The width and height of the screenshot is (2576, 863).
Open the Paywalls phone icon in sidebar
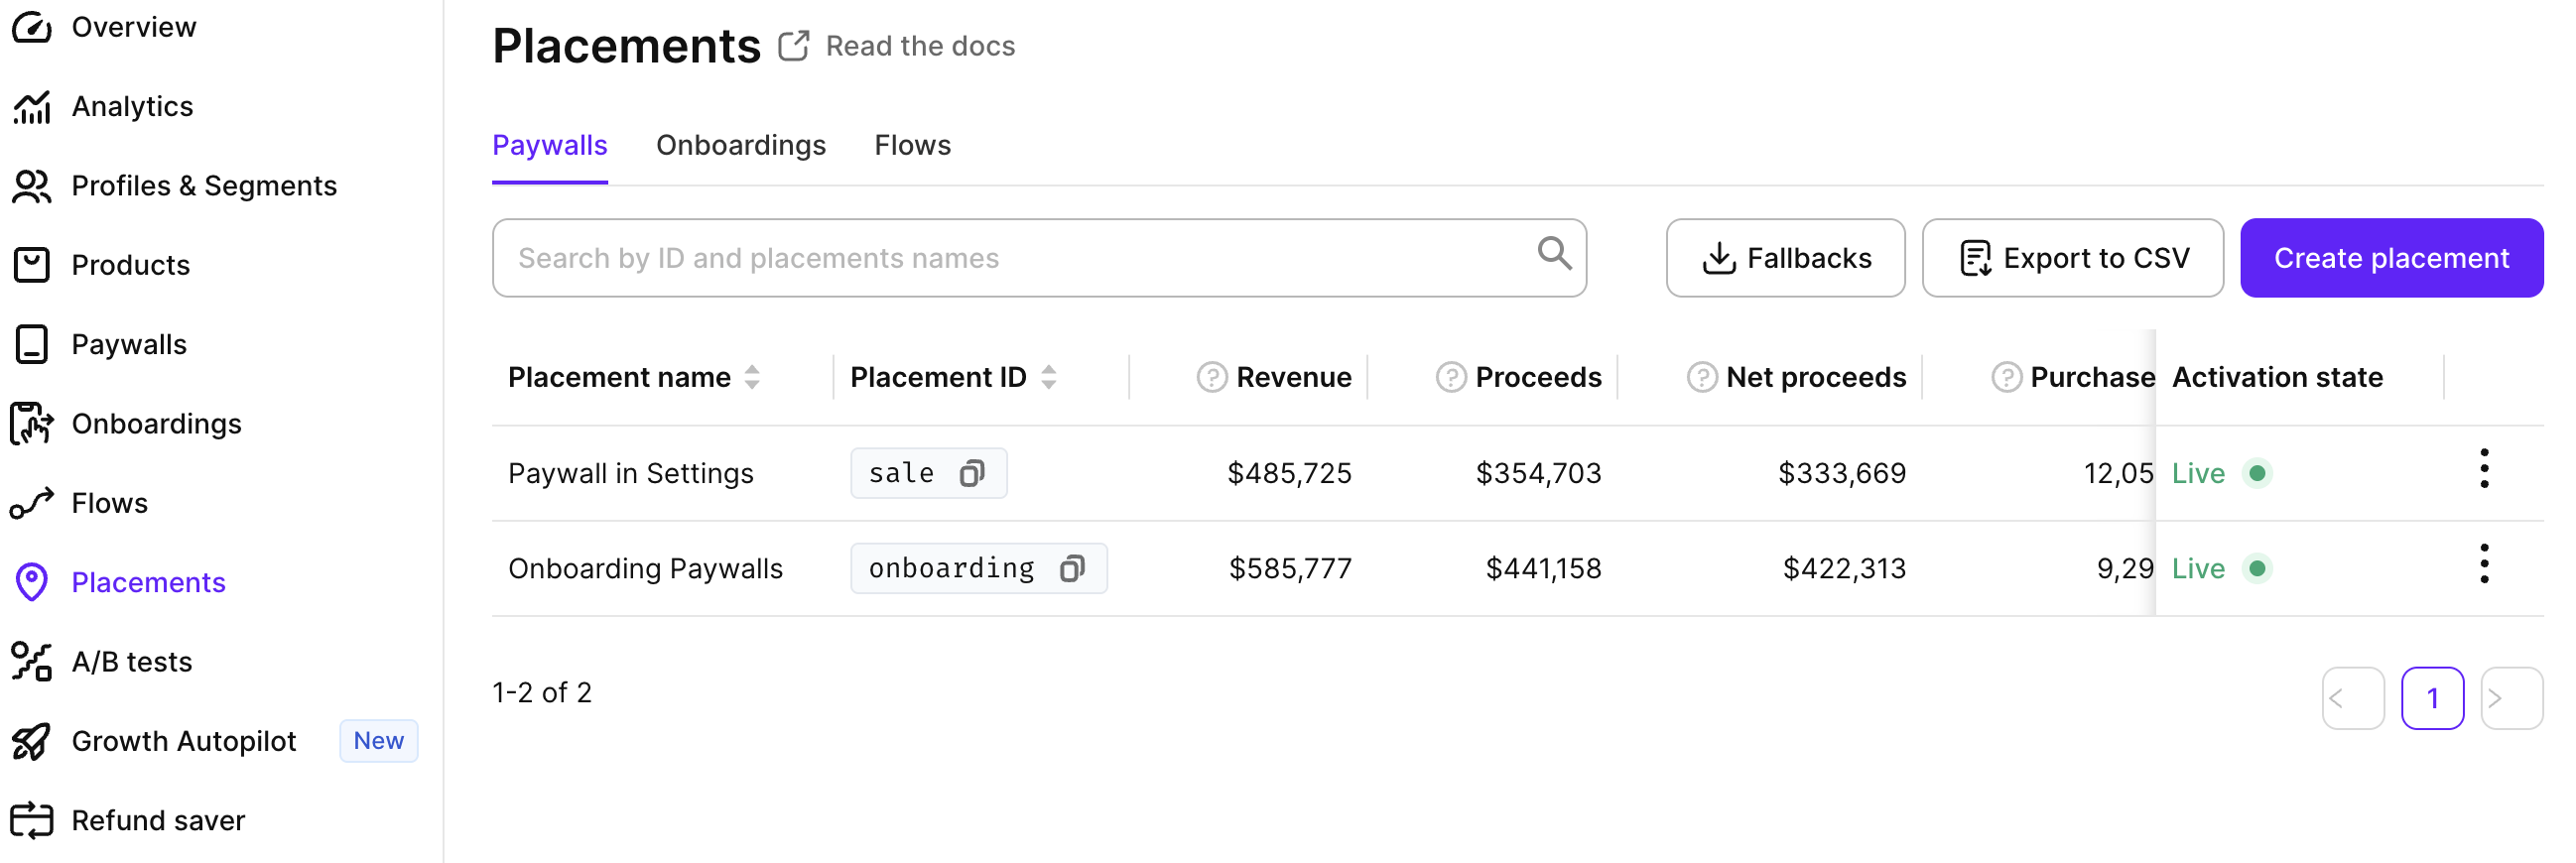point(32,344)
